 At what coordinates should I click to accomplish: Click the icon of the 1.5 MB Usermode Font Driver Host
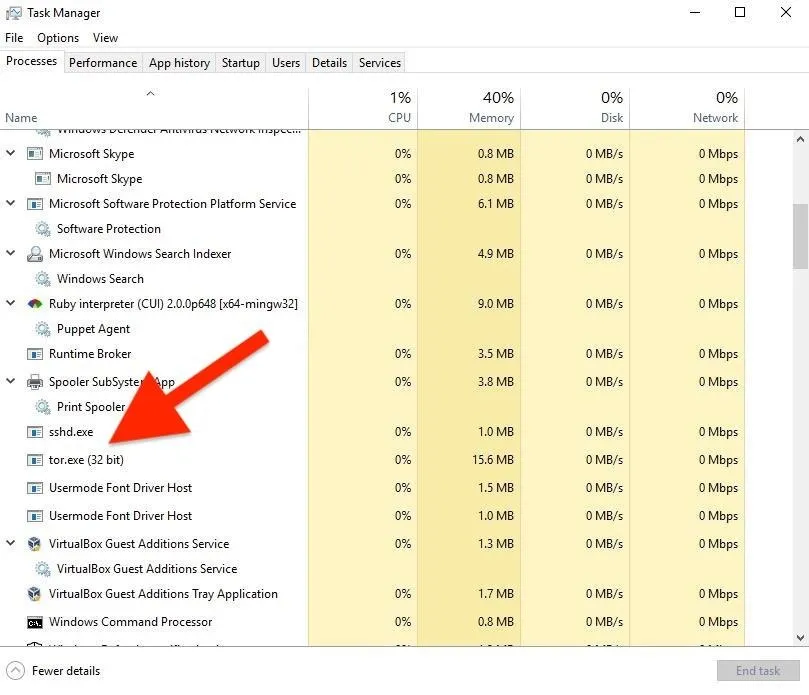pyautogui.click(x=35, y=488)
